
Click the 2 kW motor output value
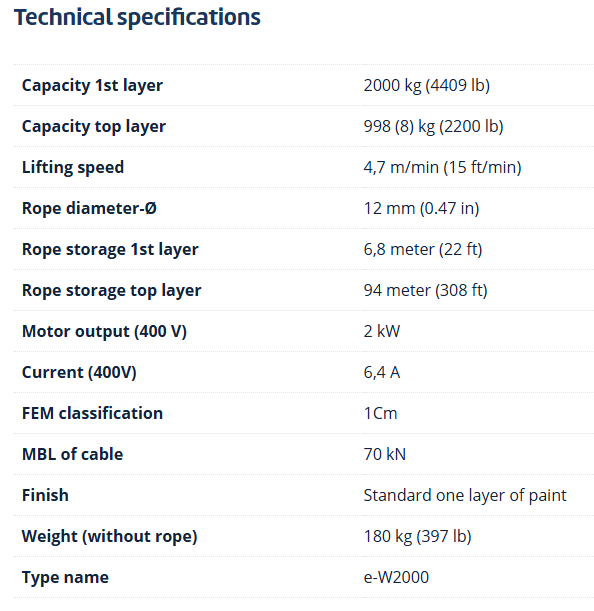[x=382, y=331]
